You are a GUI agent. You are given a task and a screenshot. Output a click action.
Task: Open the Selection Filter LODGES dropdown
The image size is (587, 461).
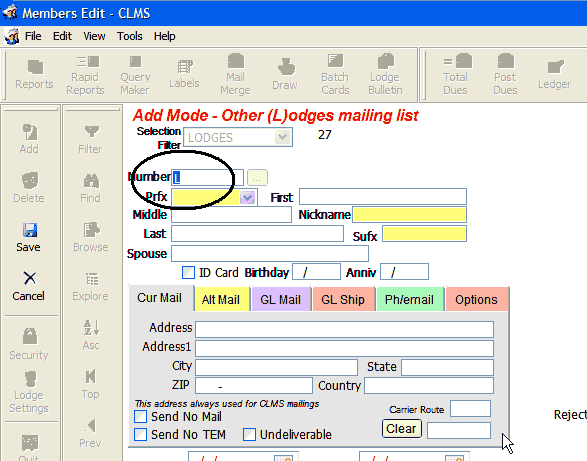pos(283,137)
